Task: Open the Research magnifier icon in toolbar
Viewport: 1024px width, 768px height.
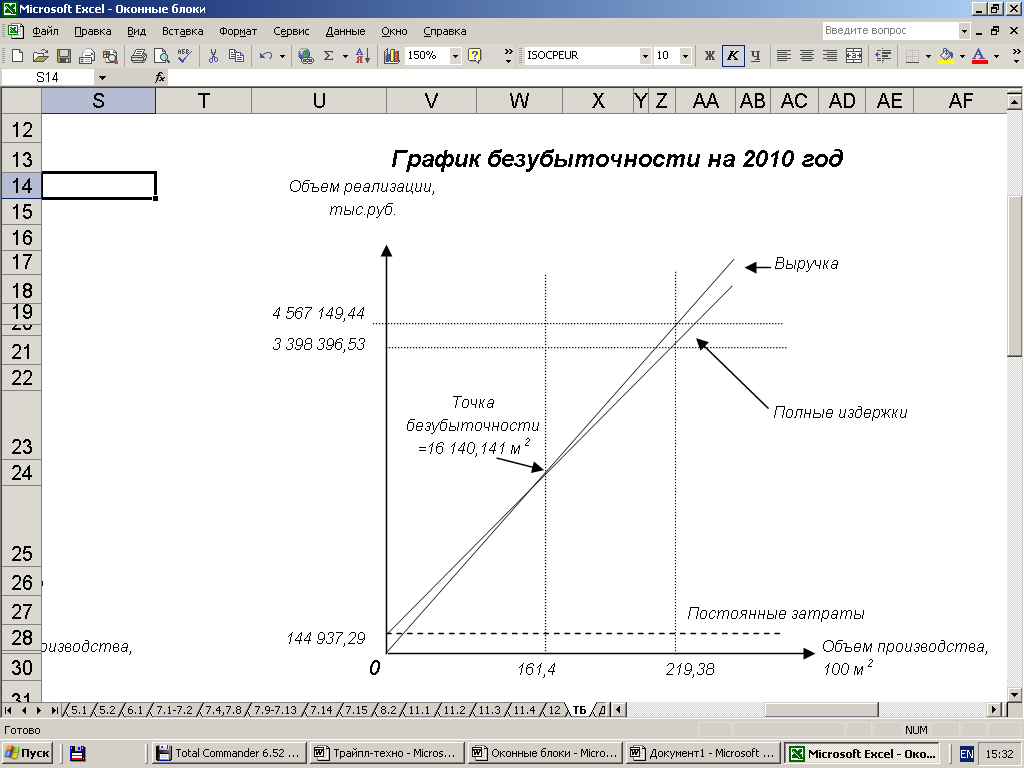Action: [x=110, y=56]
